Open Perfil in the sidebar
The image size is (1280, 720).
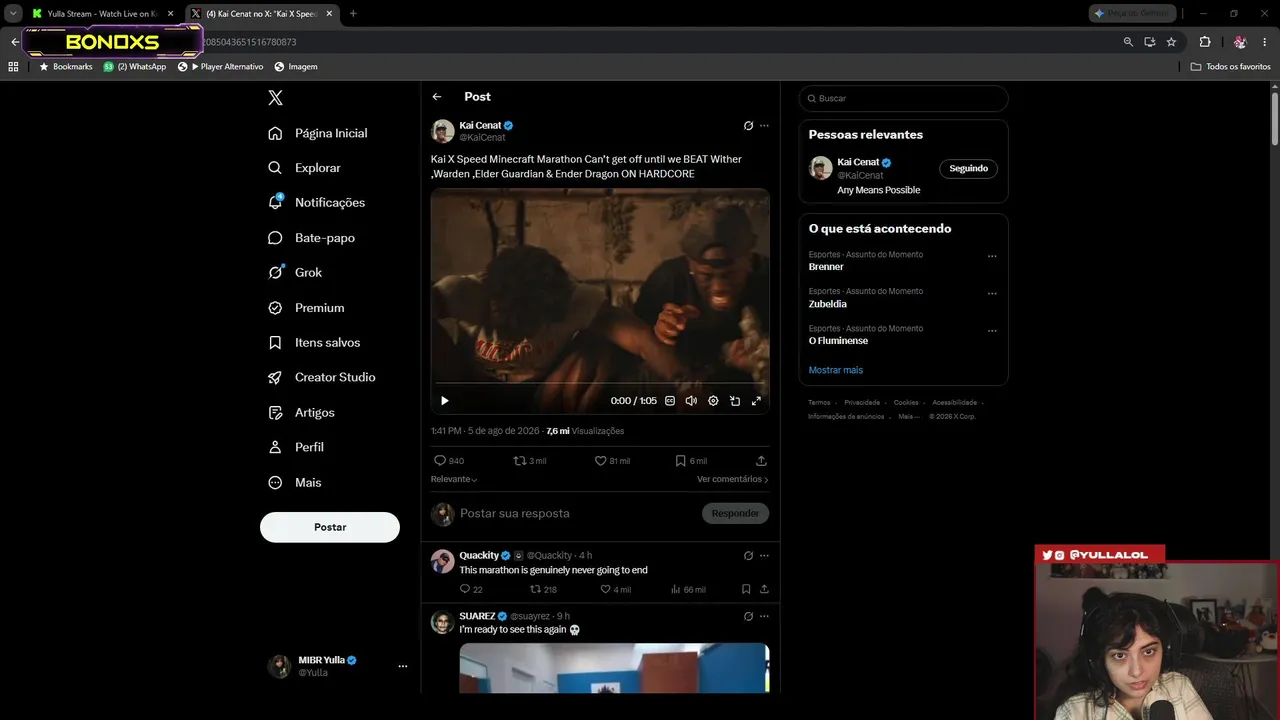pos(296,447)
